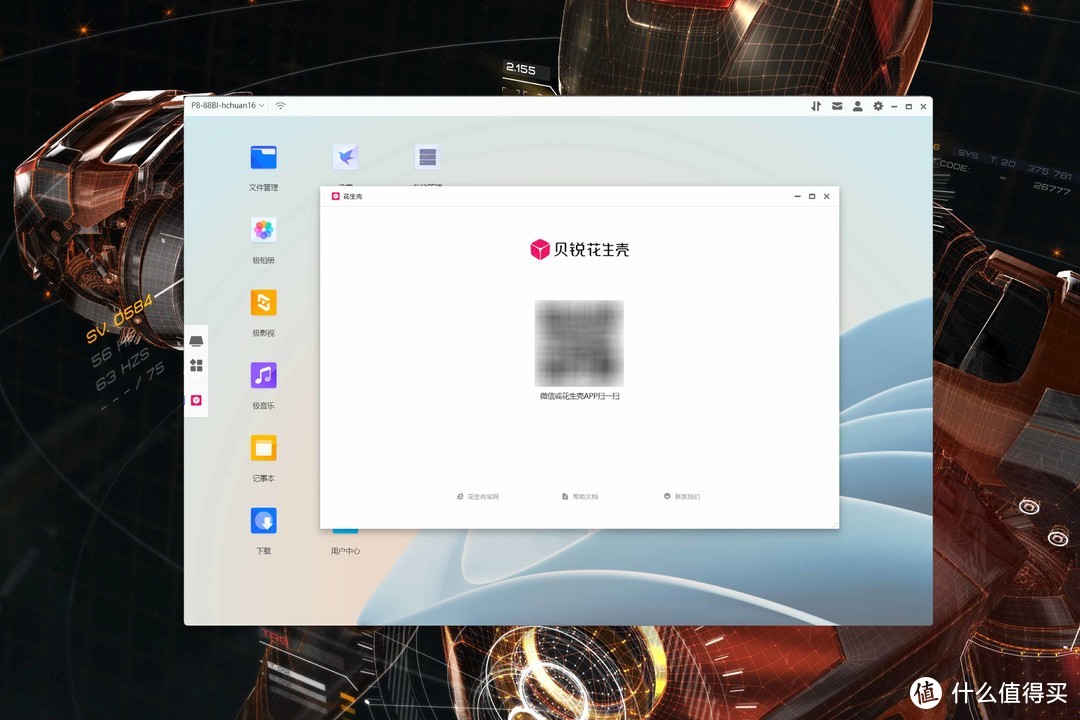Click the network status icon beside the device name
The image size is (1080, 720).
point(280,105)
